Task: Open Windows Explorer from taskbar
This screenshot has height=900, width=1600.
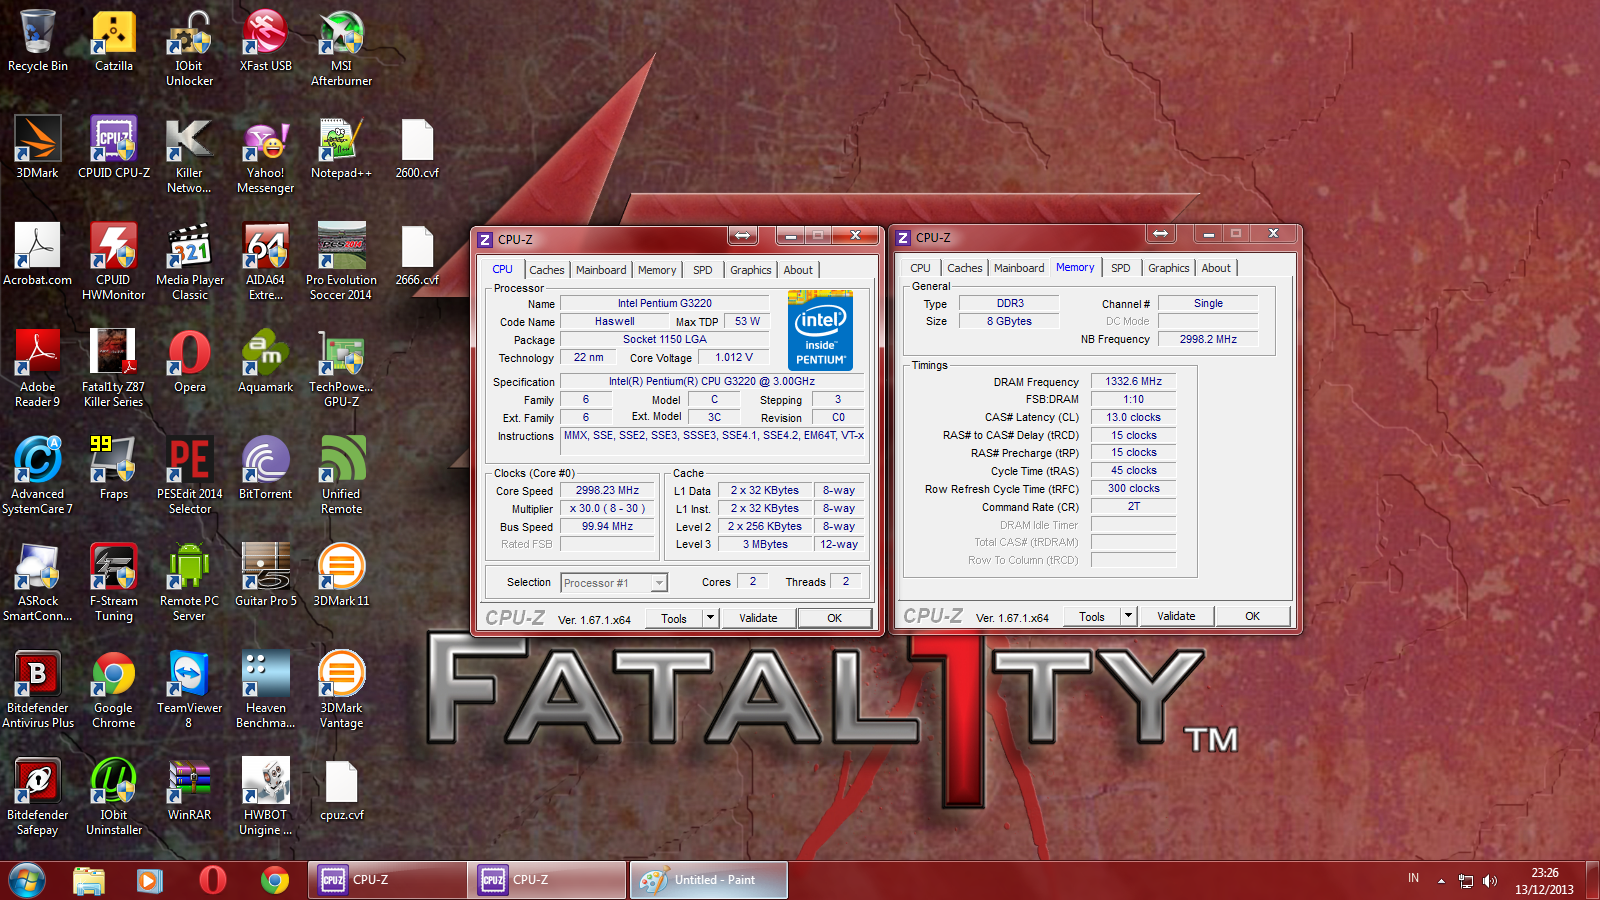Action: [x=89, y=880]
